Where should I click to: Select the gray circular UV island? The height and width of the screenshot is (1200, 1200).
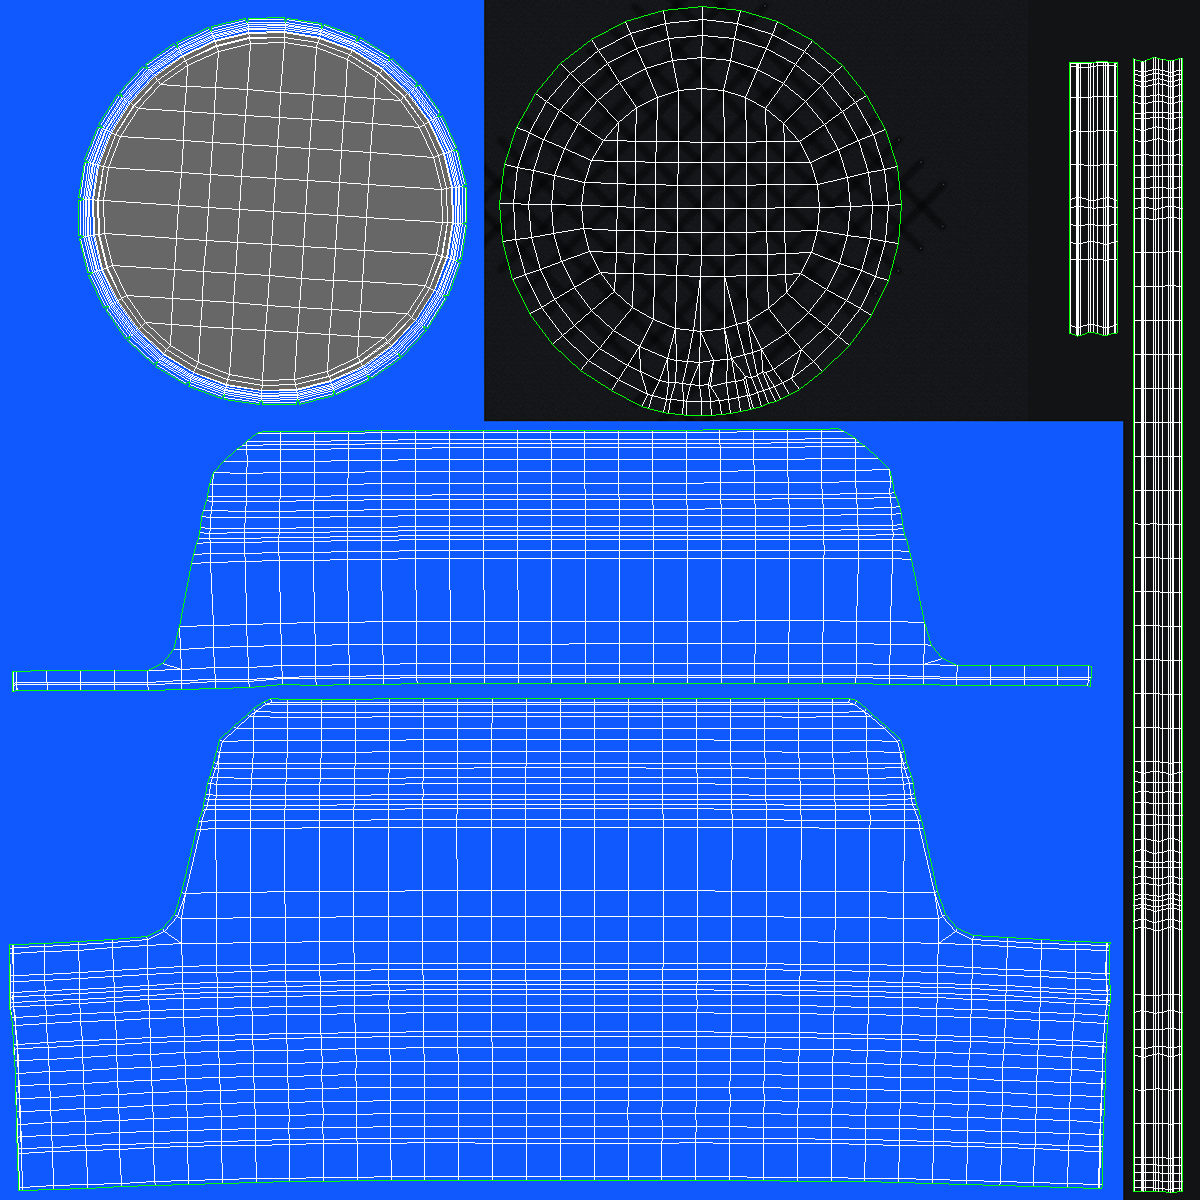coord(272,210)
